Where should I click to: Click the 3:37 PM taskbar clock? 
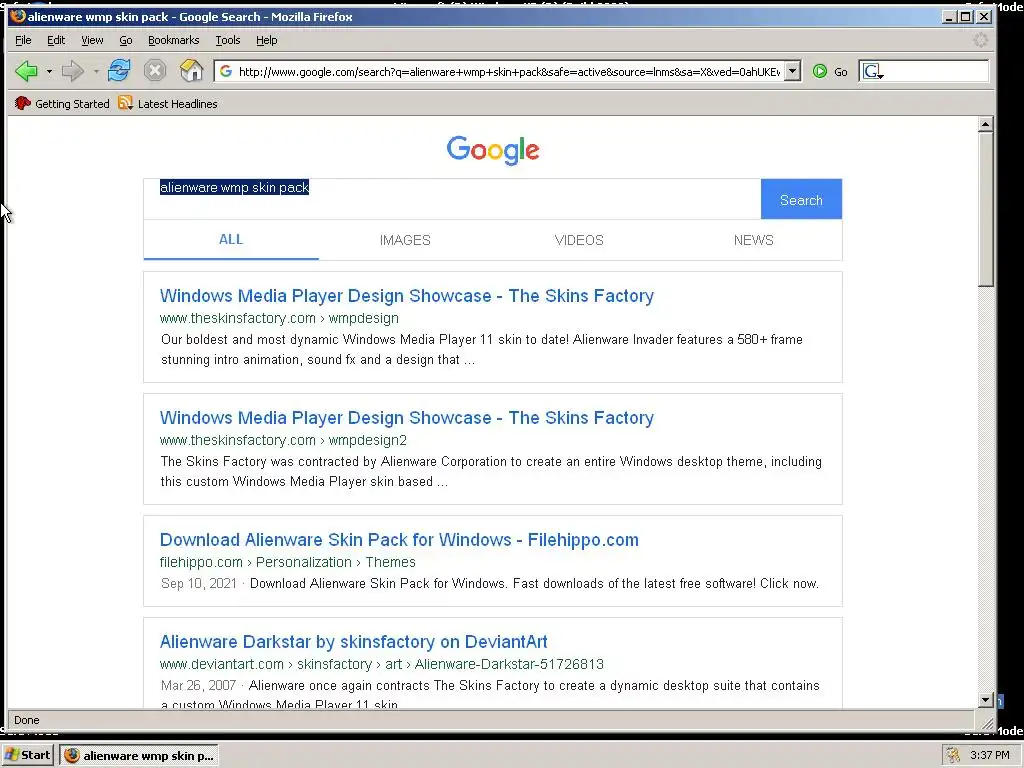point(989,755)
